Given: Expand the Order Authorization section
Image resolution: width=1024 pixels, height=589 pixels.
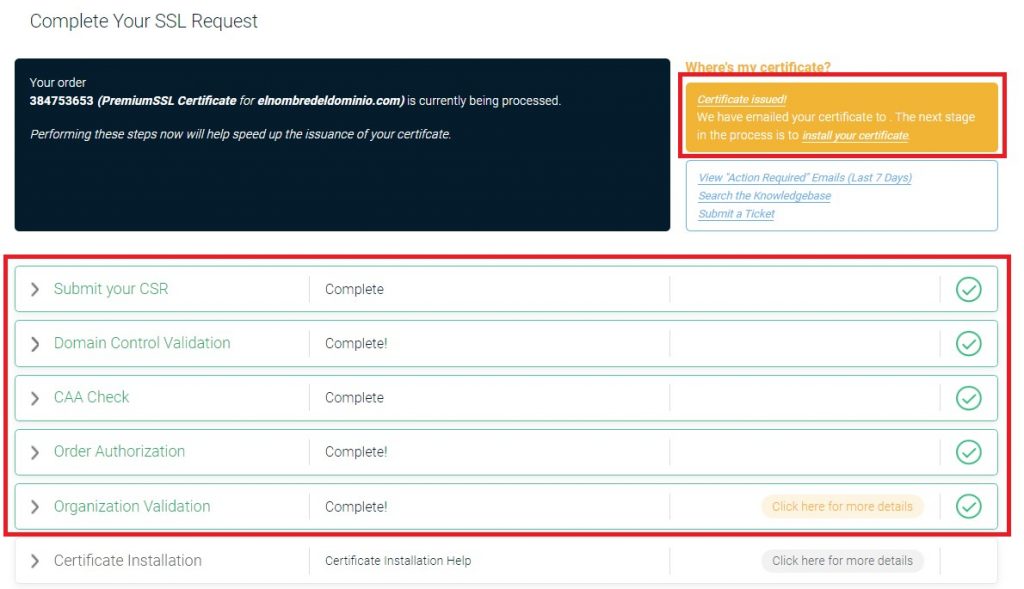Looking at the screenshot, I should click(35, 452).
